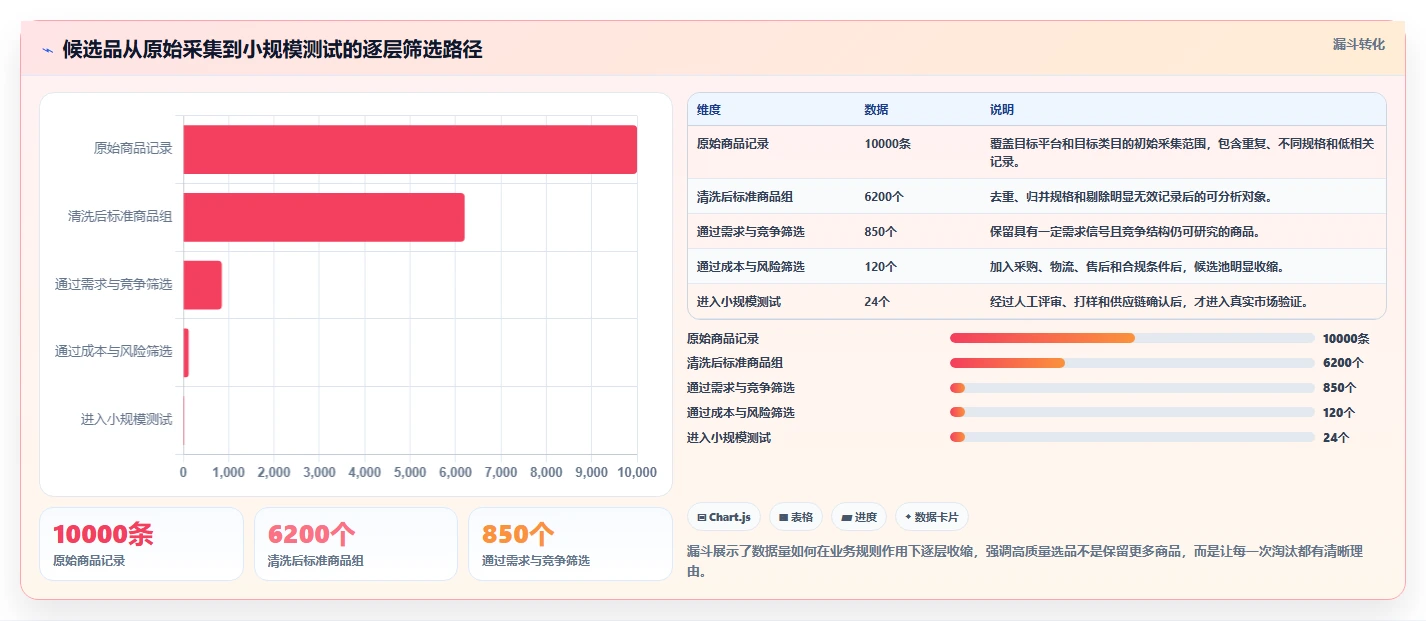Click the chart title heading text
The height and width of the screenshot is (621, 1426).
point(272,49)
